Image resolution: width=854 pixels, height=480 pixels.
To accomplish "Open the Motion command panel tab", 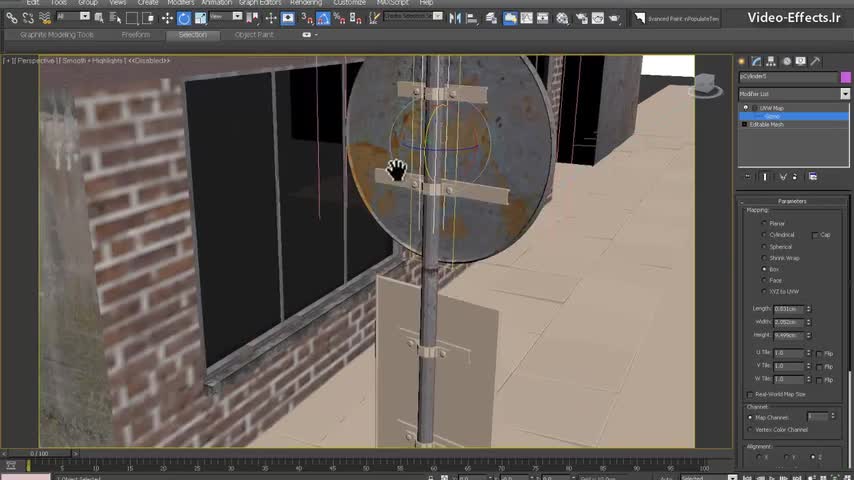I will coord(786,61).
